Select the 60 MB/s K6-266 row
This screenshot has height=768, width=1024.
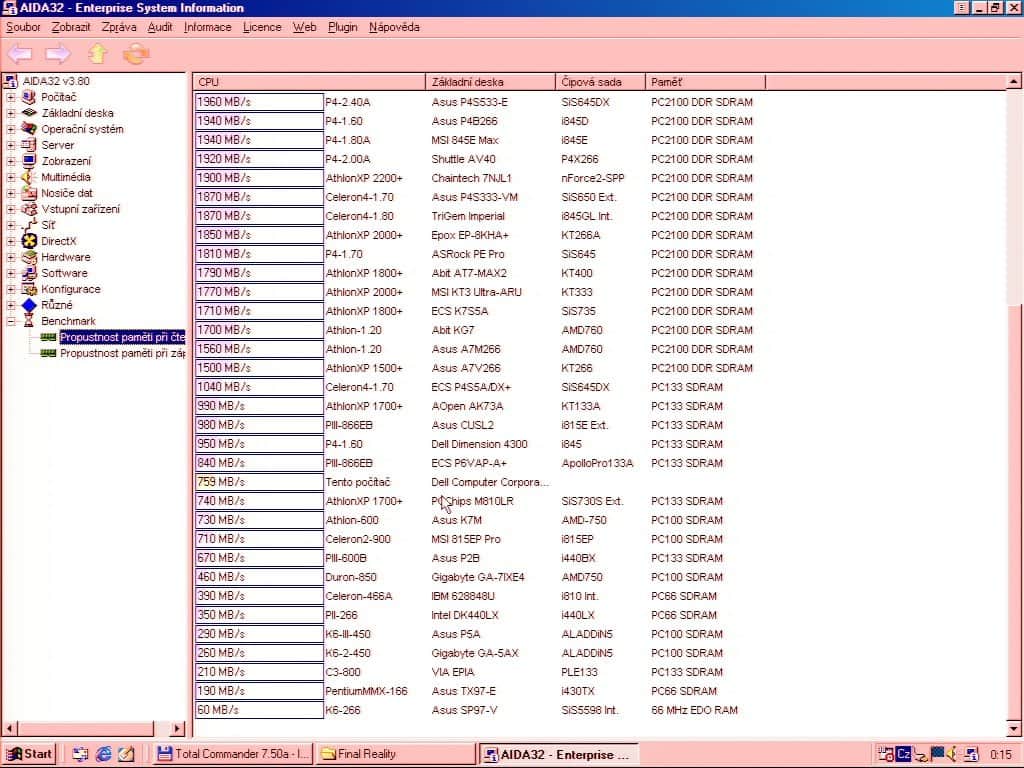tap(480, 710)
